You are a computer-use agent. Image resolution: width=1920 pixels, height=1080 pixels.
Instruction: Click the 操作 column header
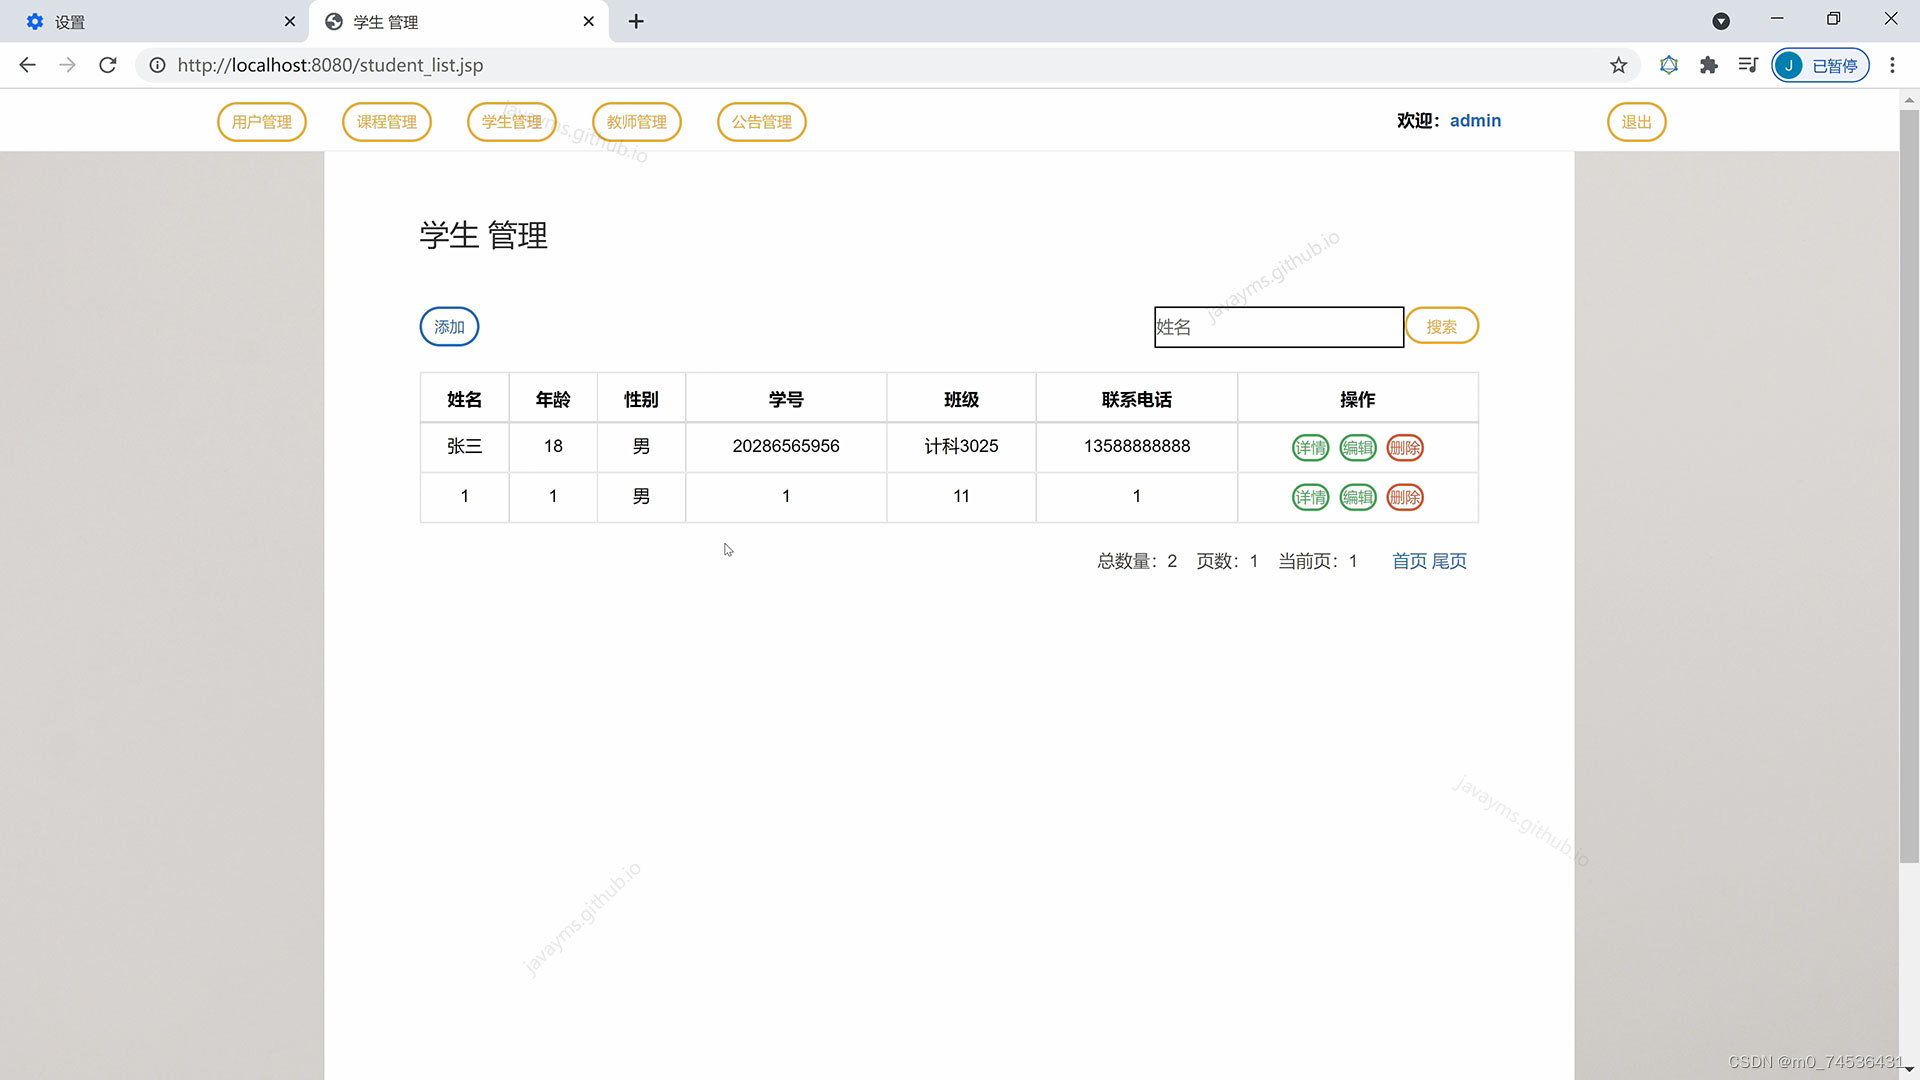pos(1358,399)
